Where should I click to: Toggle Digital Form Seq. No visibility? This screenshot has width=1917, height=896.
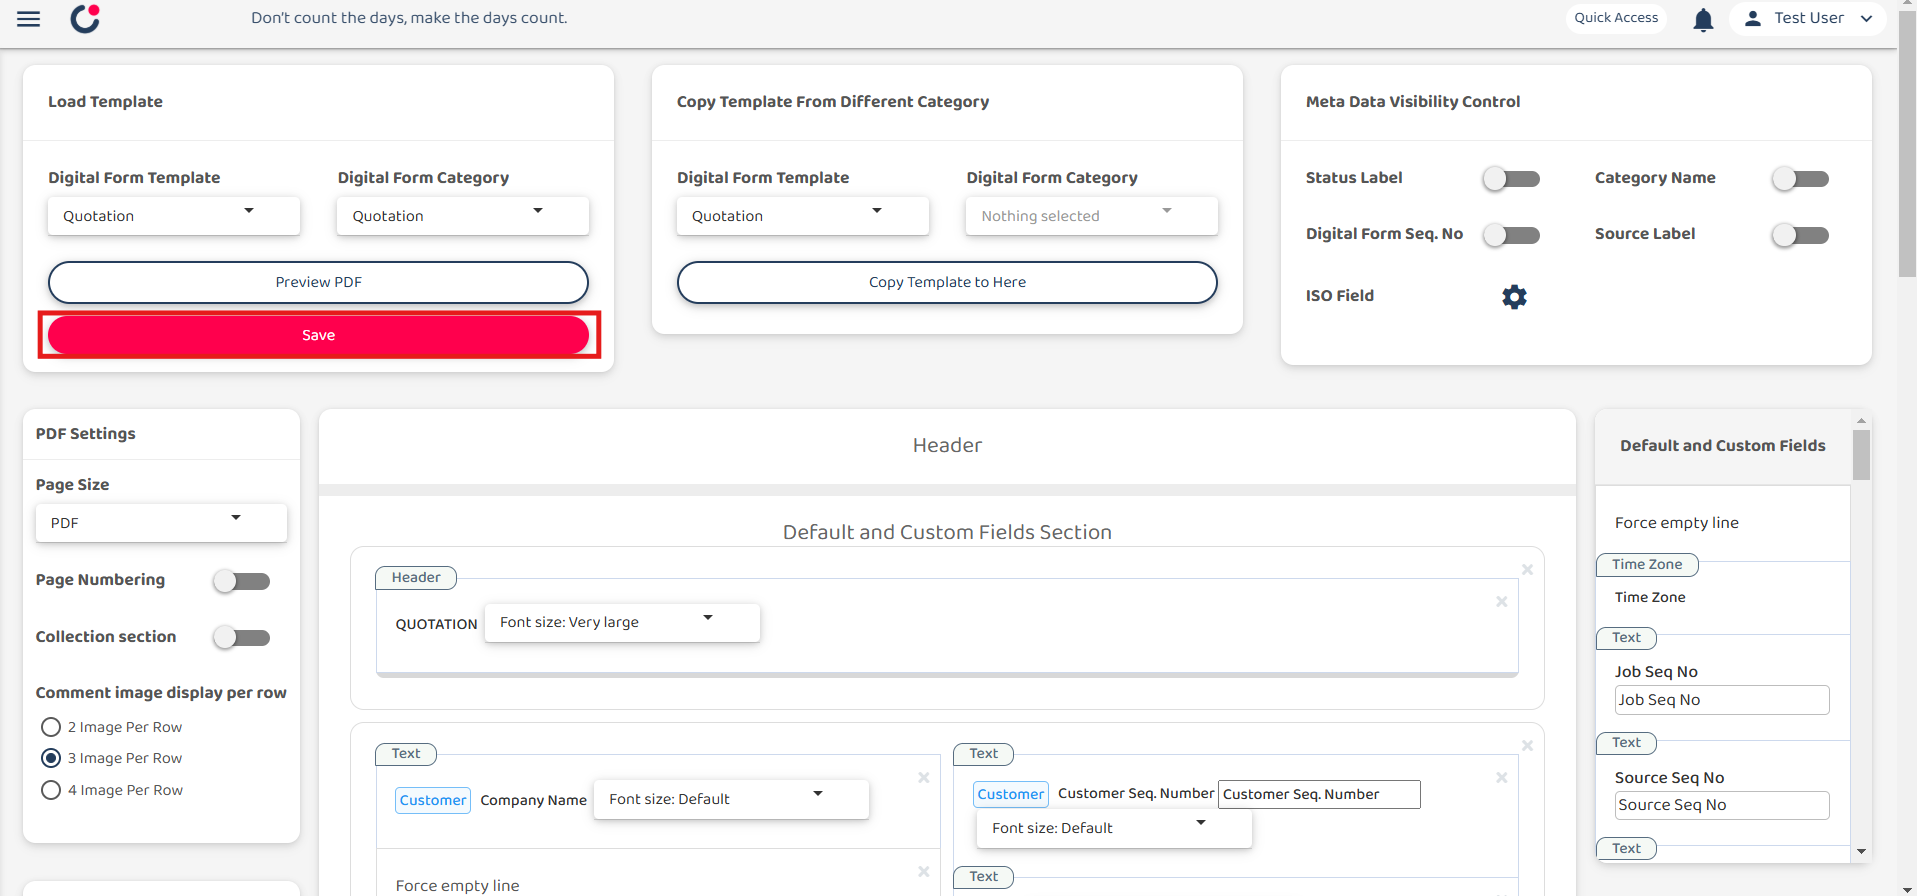[x=1511, y=235]
